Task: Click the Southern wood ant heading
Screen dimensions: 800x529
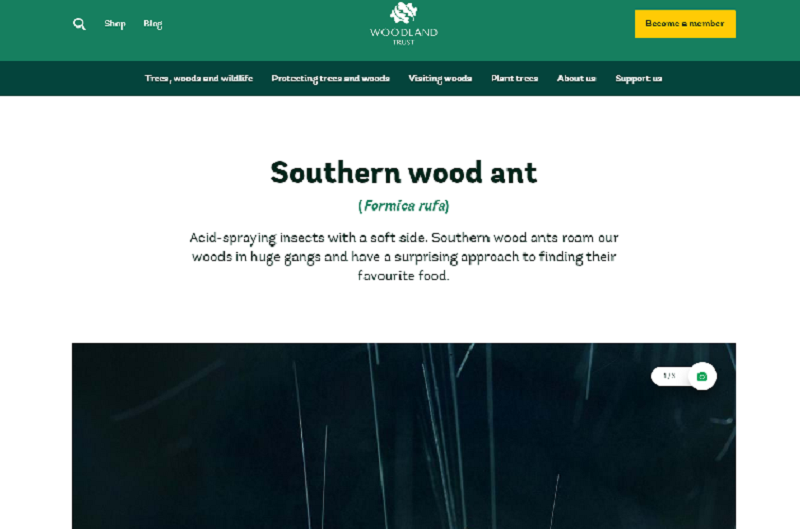Action: [x=404, y=172]
